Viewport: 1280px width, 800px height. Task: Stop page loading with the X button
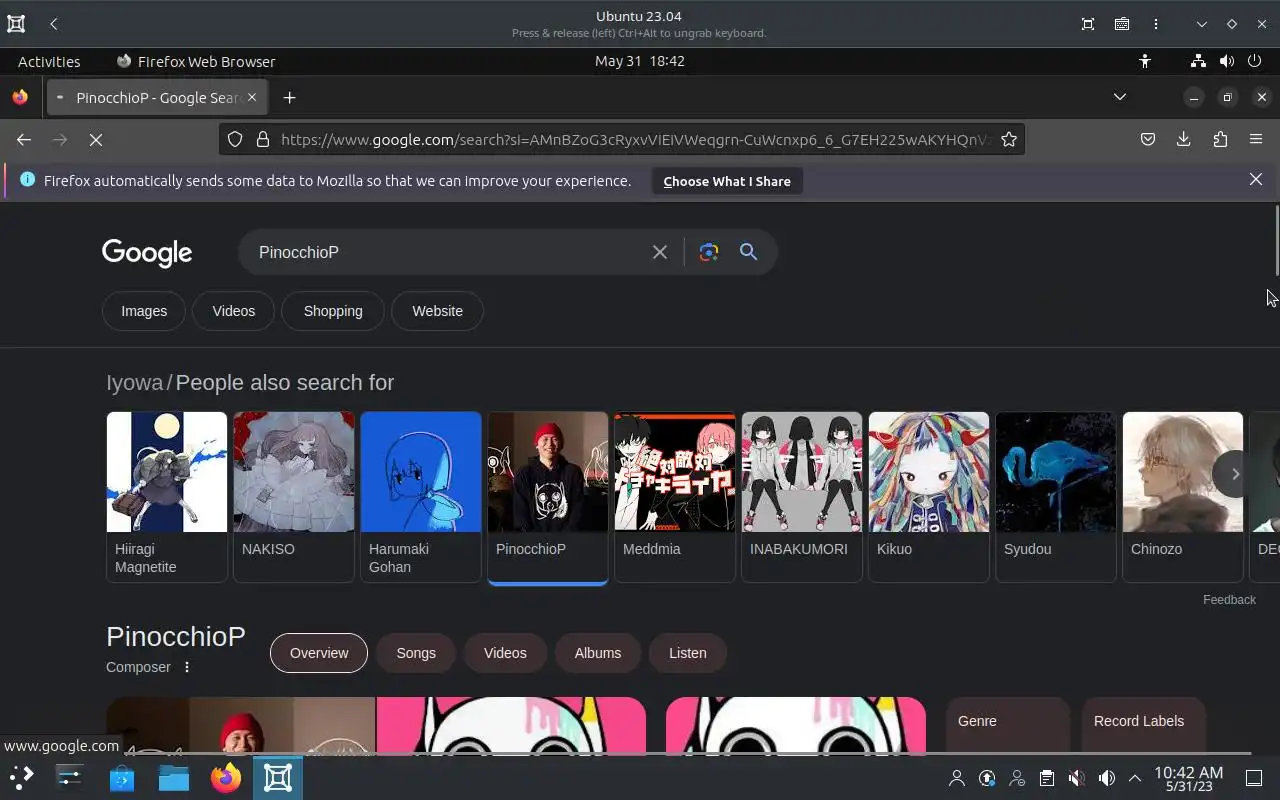96,140
